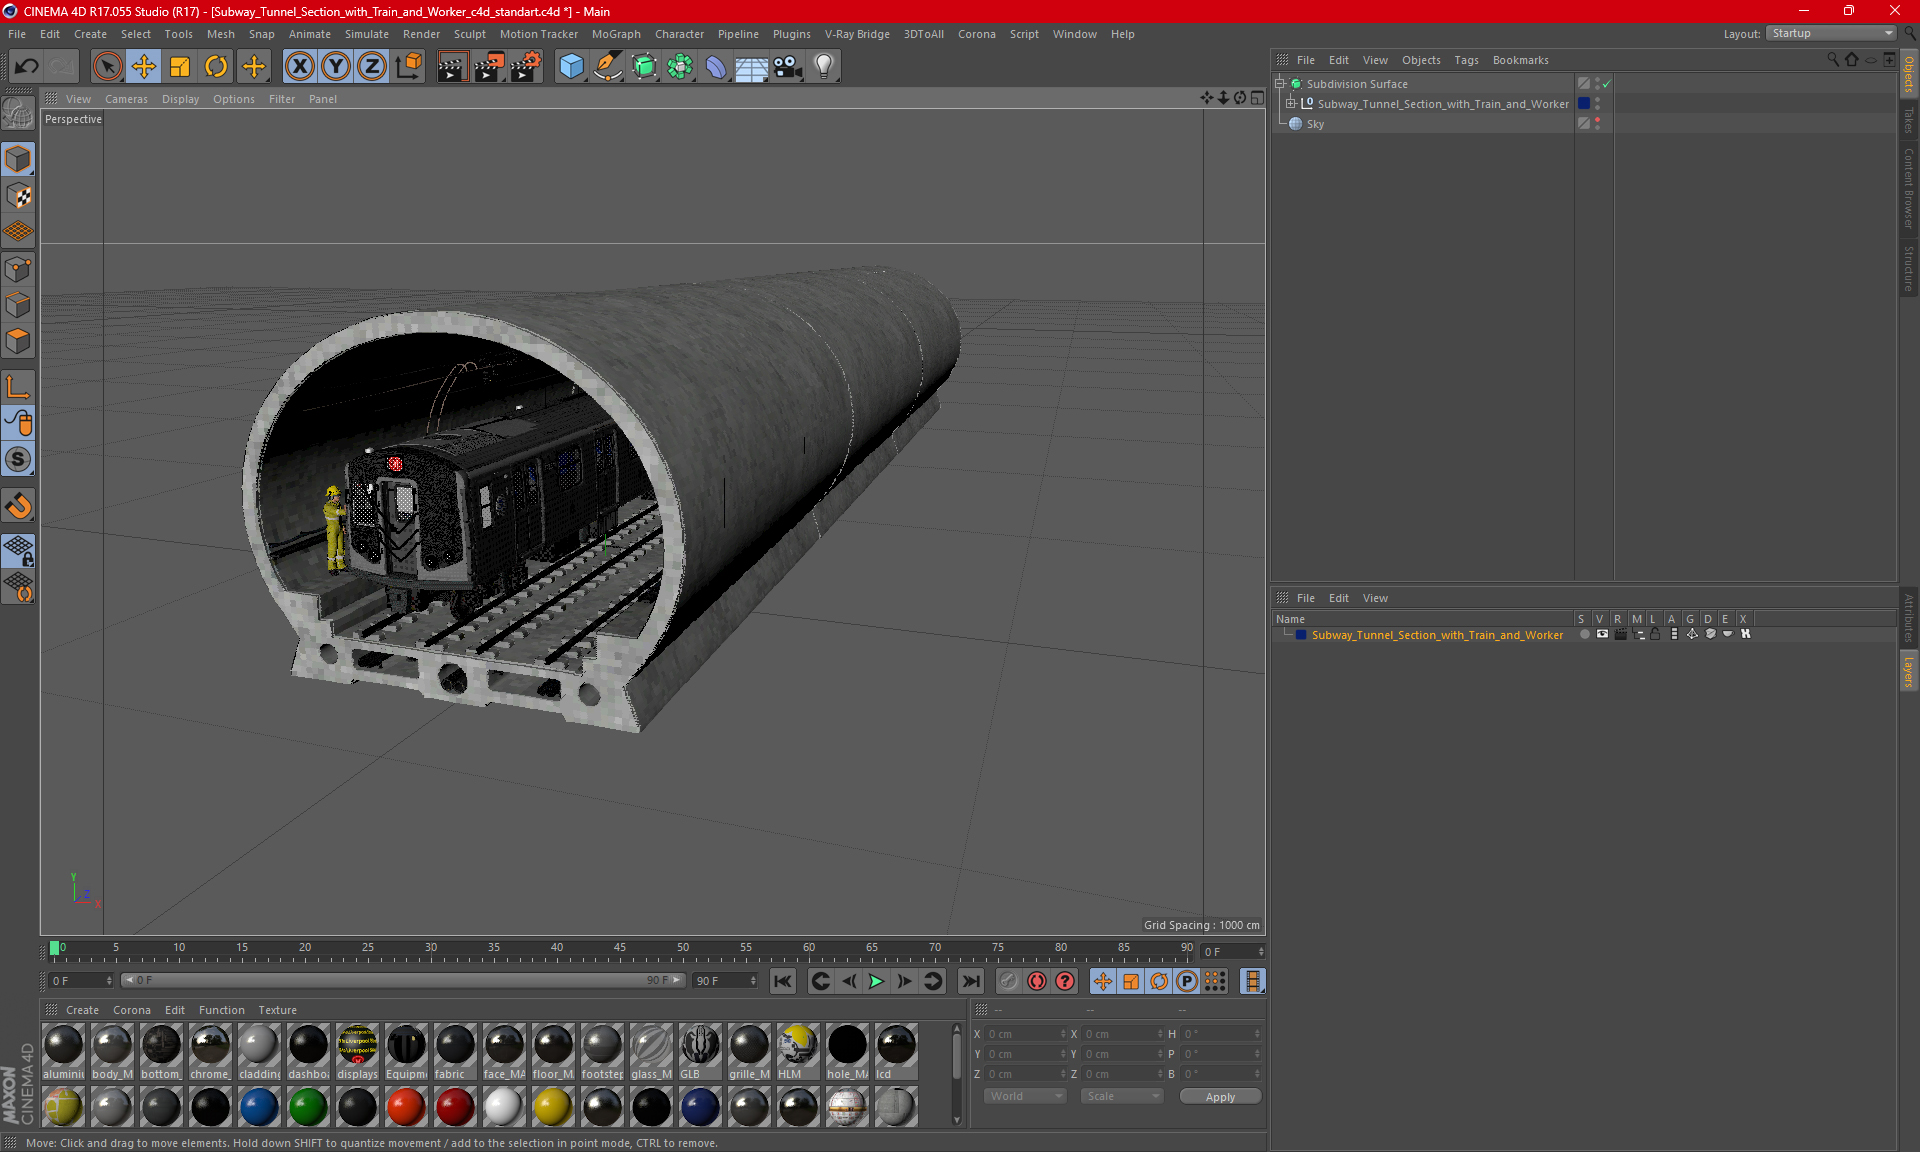1920x1152 pixels.
Task: Enable Snap magnet icon
Action: [18, 506]
